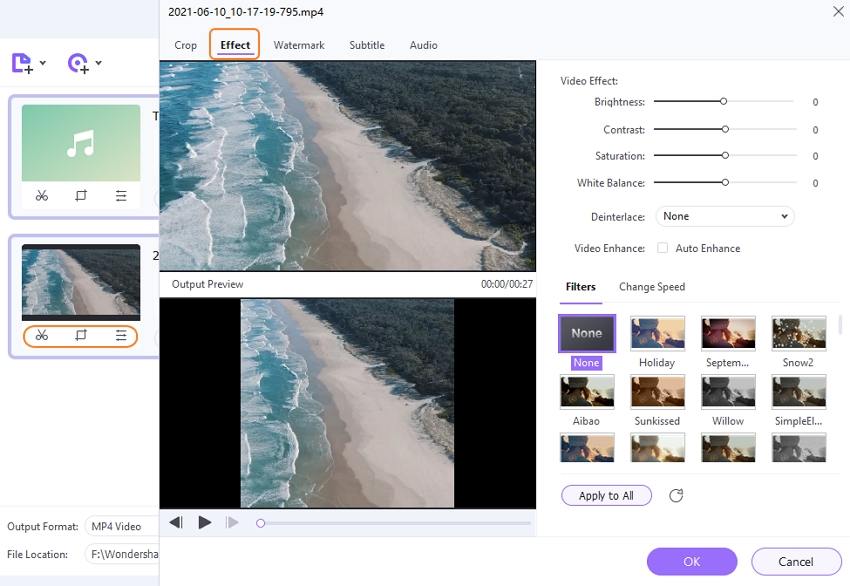Expand the Load DVD dropdown arrow
850x586 pixels.
tap(98, 63)
